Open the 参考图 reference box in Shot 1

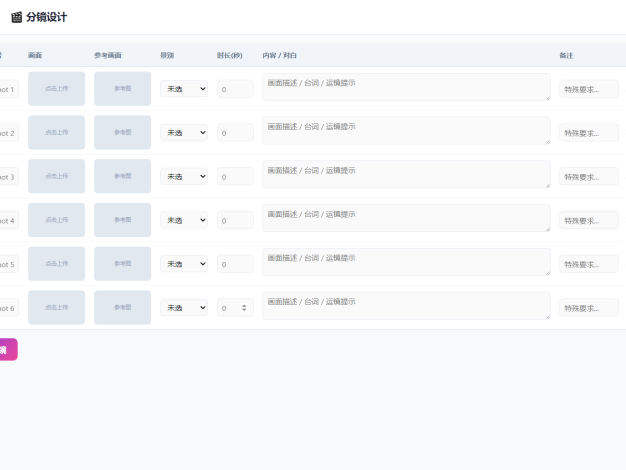(123, 89)
